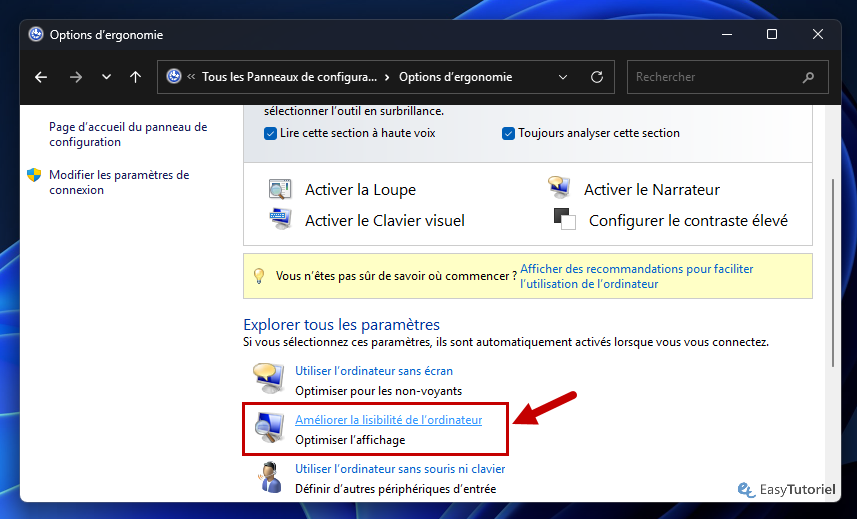Open 'Configurer le contraste élevé'
The image size is (857, 519).
(x=688, y=221)
